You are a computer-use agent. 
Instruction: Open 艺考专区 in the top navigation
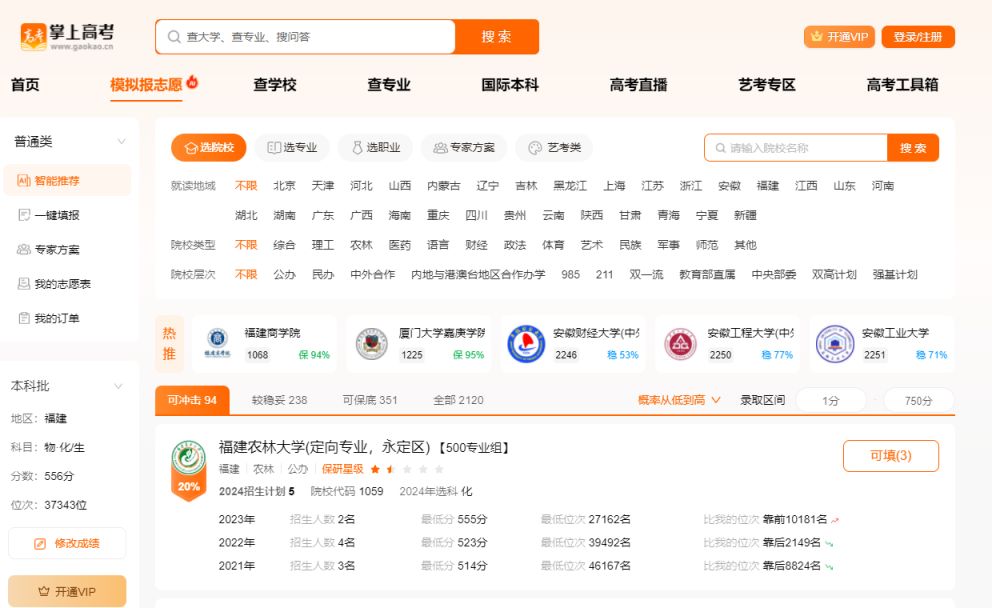[x=767, y=85]
